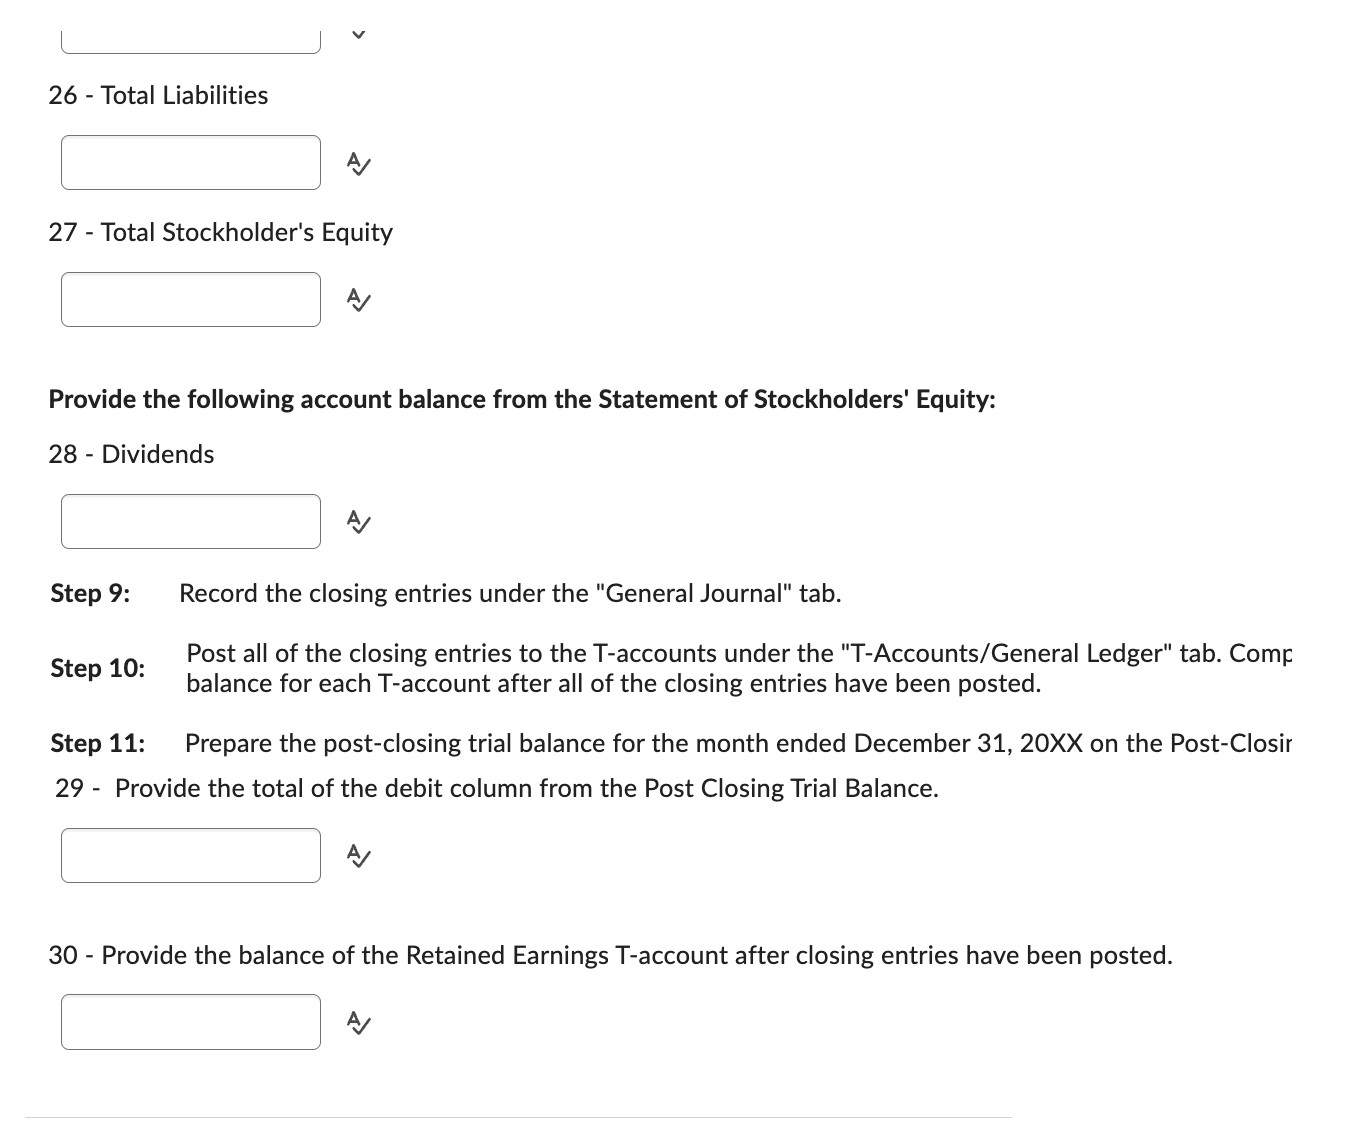The image size is (1366, 1130).
Task: Focus the debit column total answer field
Action: click(x=190, y=856)
